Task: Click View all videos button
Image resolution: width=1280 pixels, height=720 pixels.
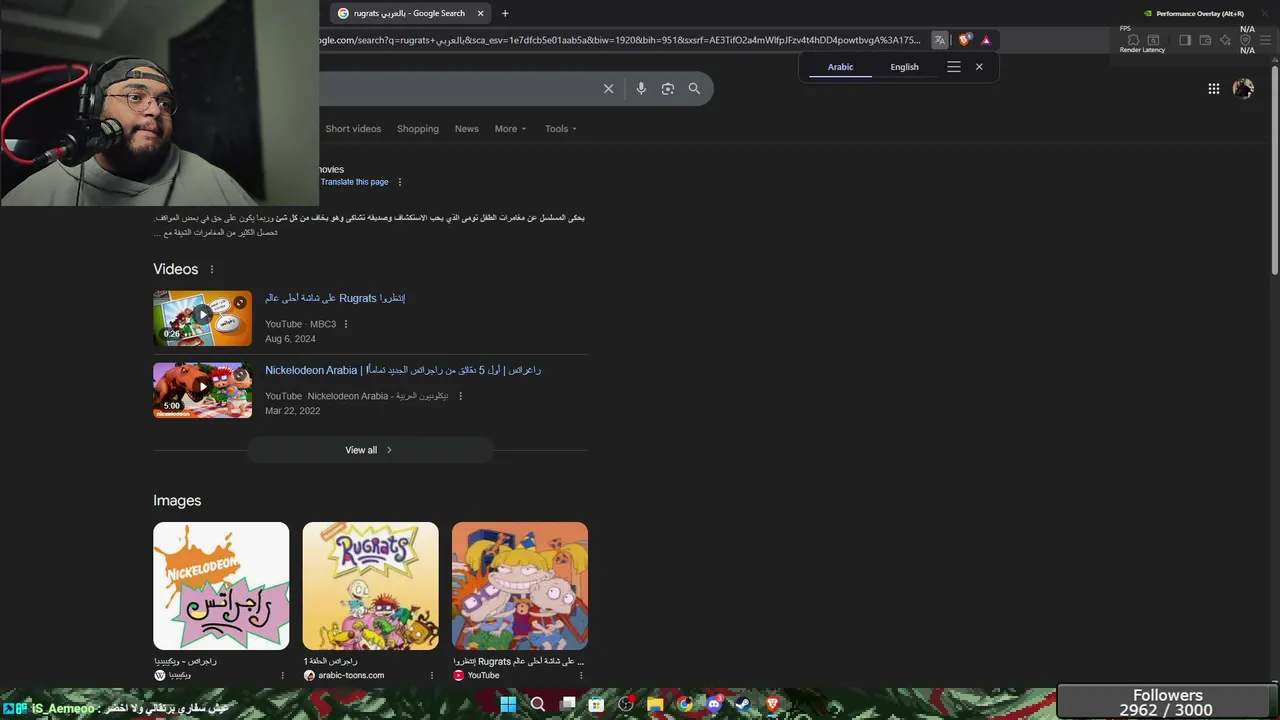Action: (370, 450)
